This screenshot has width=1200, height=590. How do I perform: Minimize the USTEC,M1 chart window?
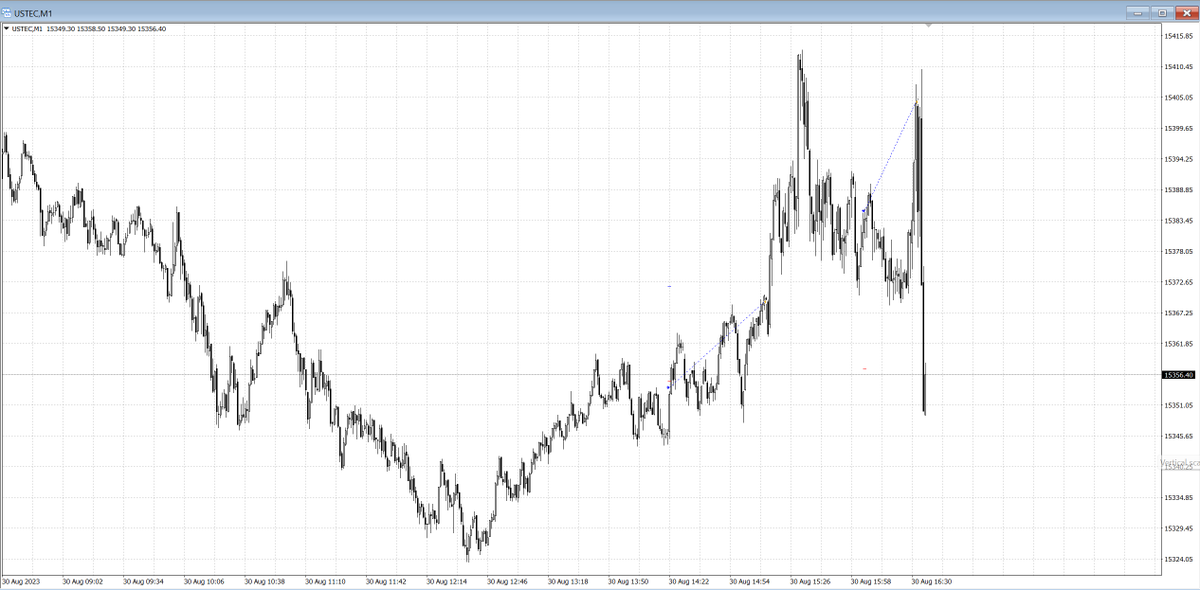[1138, 13]
